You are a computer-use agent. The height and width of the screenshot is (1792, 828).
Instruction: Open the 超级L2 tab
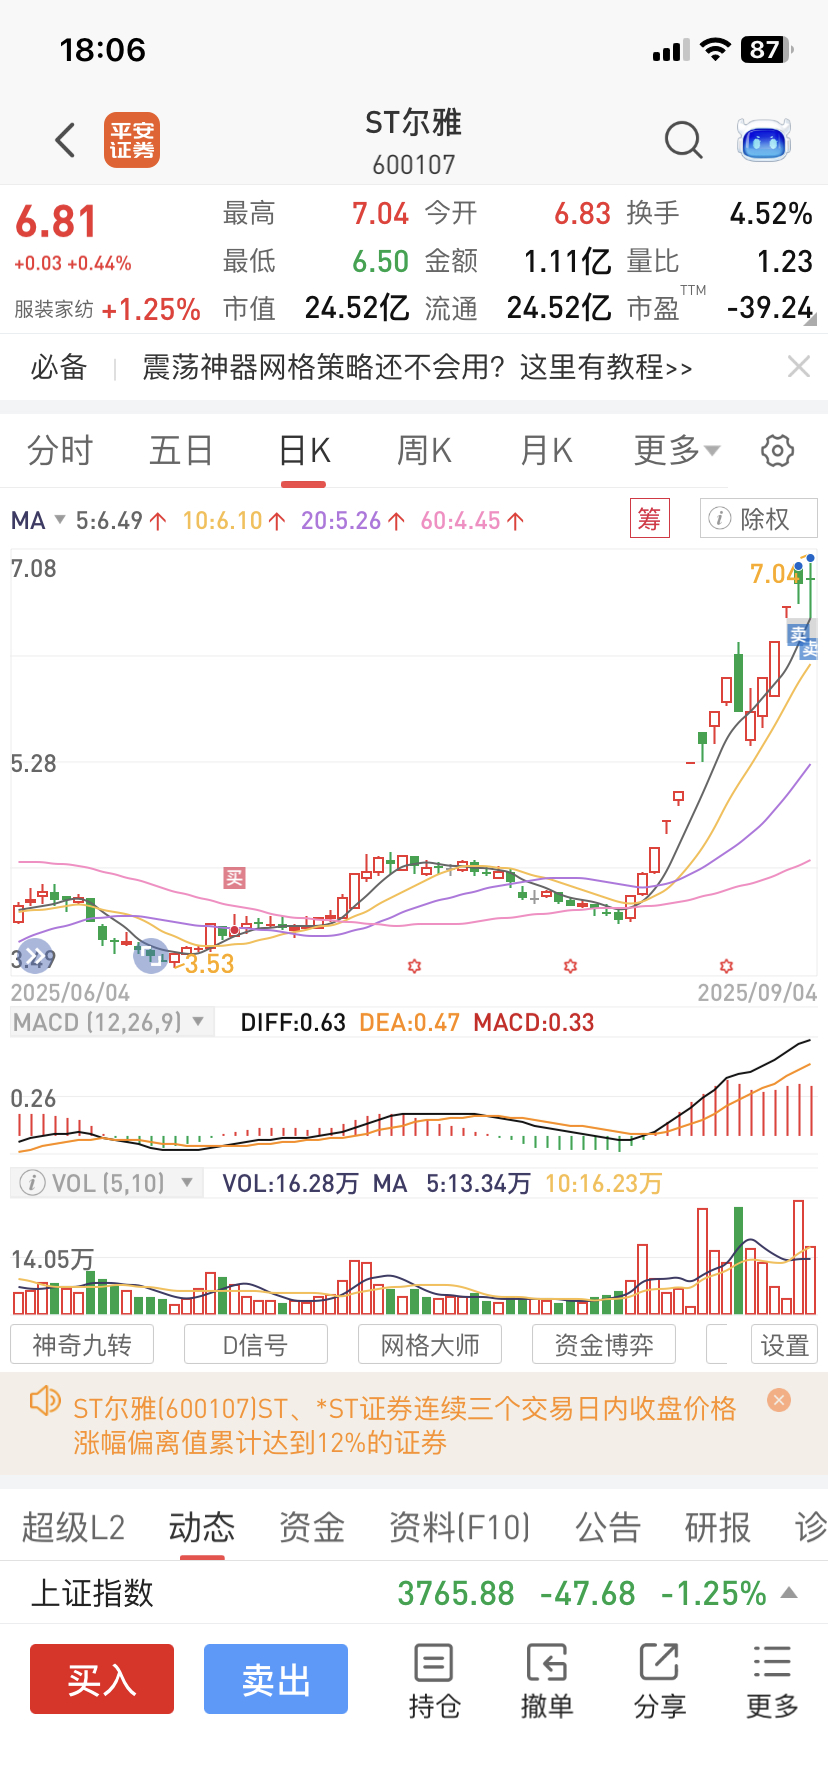pos(74,1527)
